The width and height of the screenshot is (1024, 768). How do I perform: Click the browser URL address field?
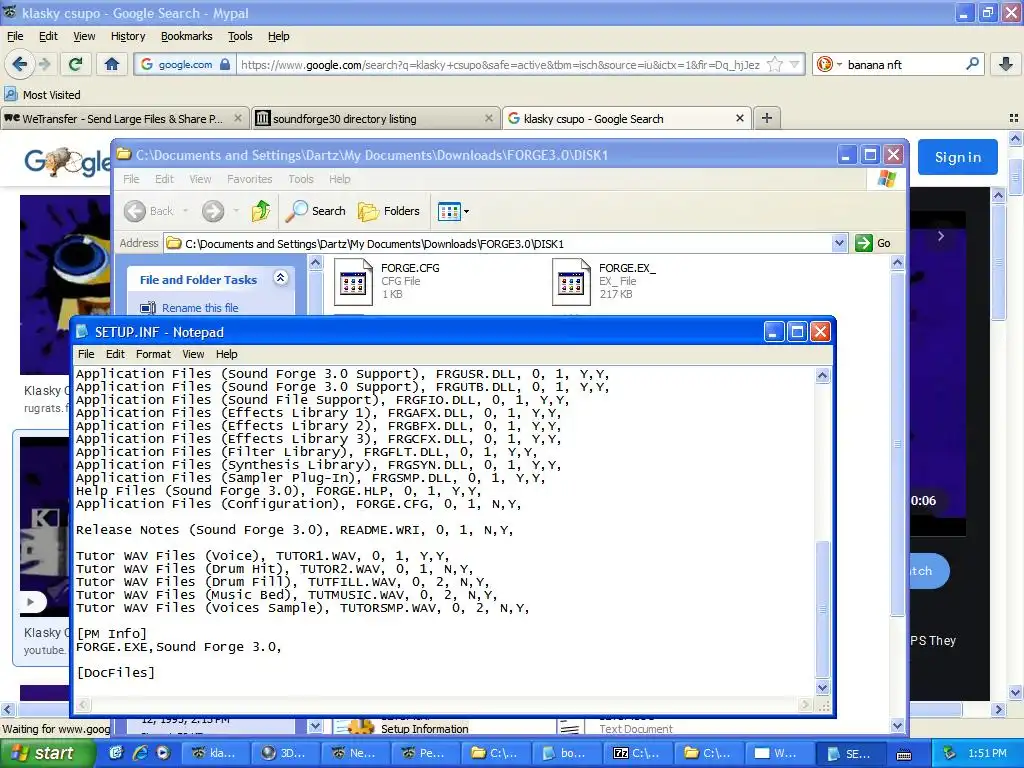point(500,64)
